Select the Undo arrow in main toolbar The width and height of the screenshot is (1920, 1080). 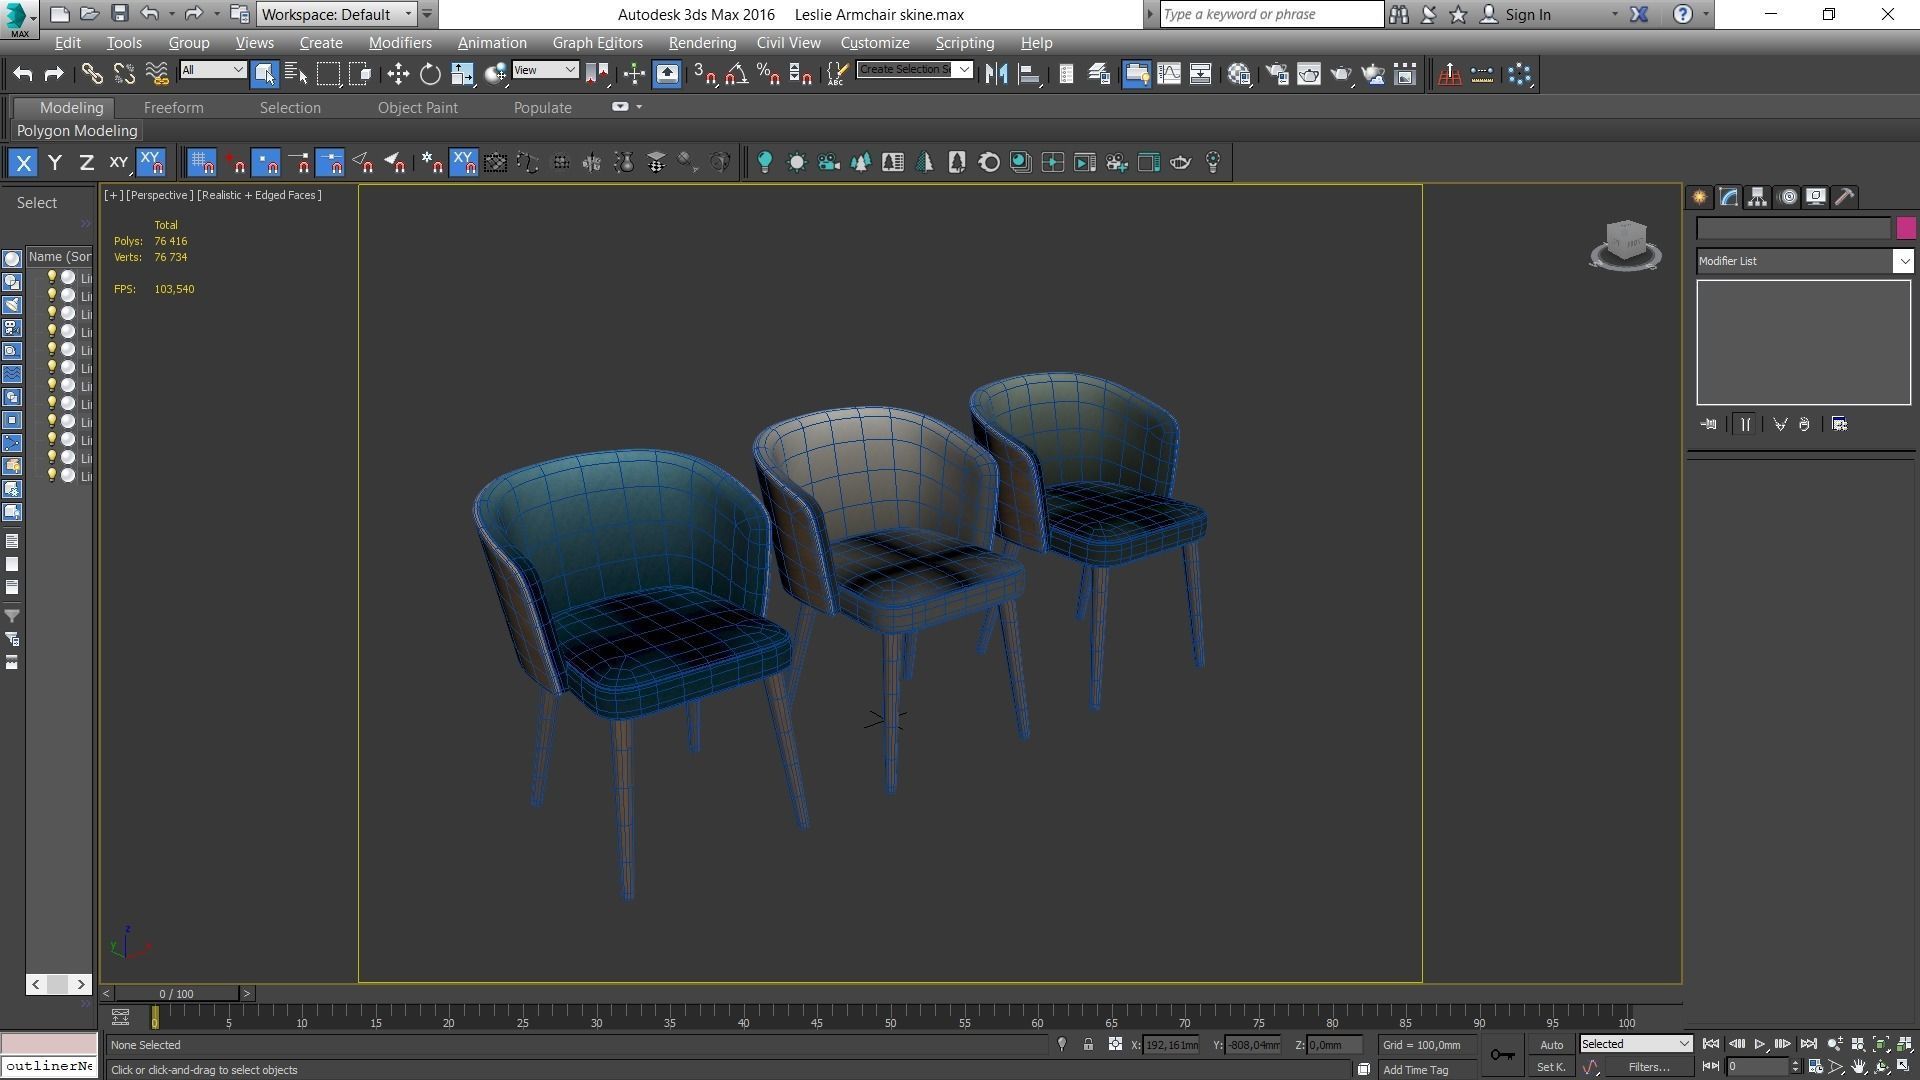coord(22,74)
